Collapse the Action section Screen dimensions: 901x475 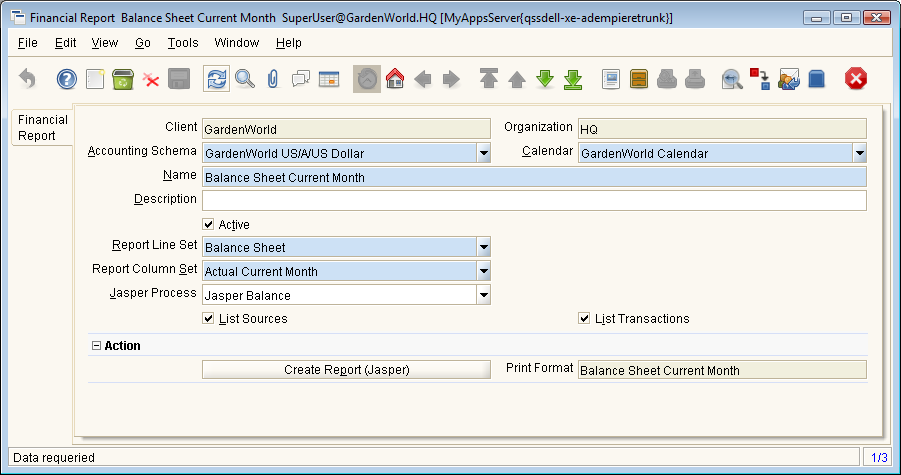pyautogui.click(x=96, y=346)
